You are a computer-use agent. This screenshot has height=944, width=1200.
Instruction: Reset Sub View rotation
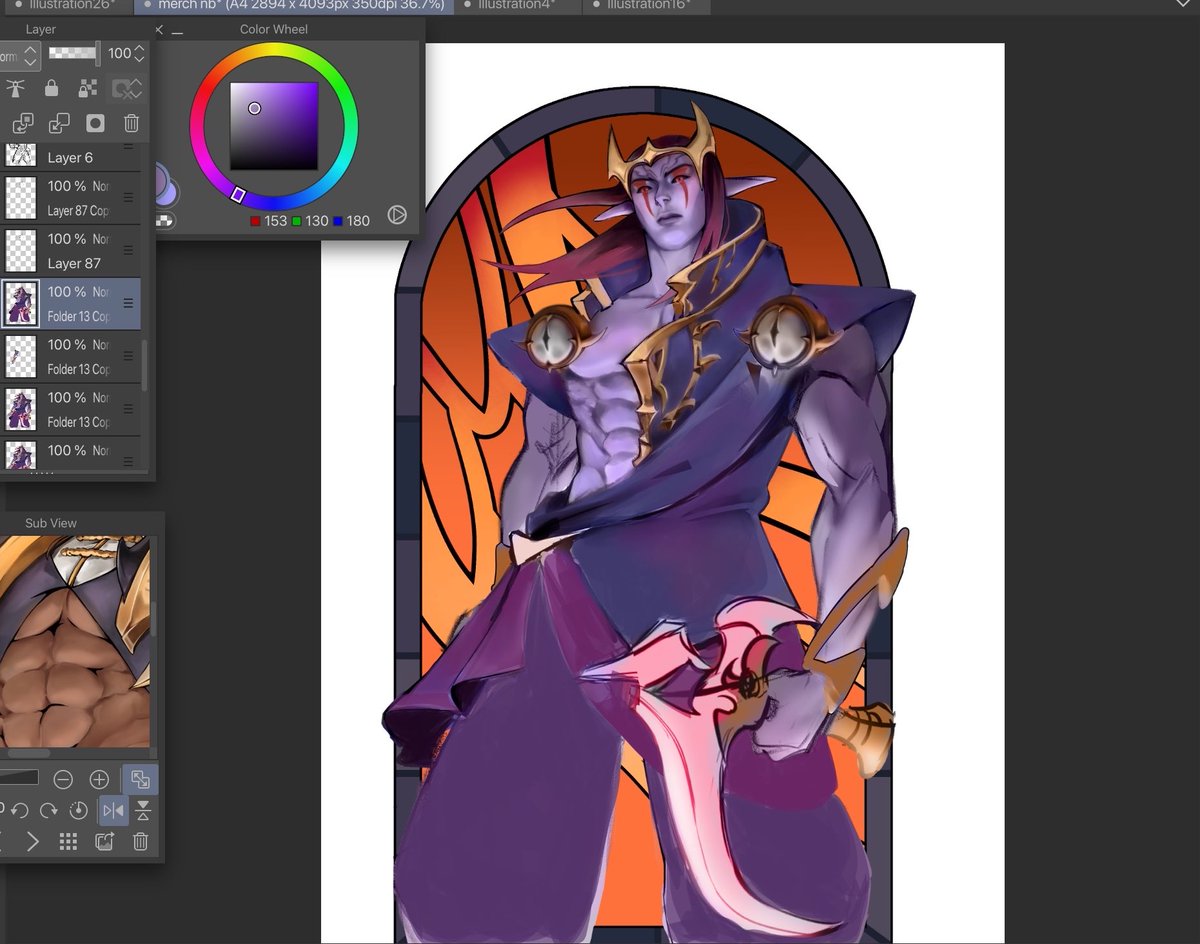(78, 811)
